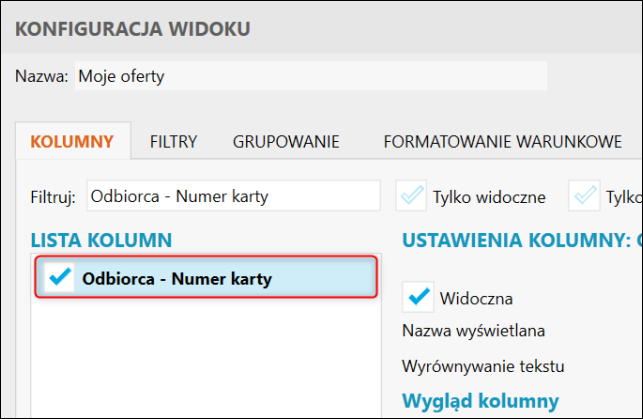Screen dimensions: 643x419
Task: Switch to the KOLUMNY tab
Action: click(x=72, y=141)
